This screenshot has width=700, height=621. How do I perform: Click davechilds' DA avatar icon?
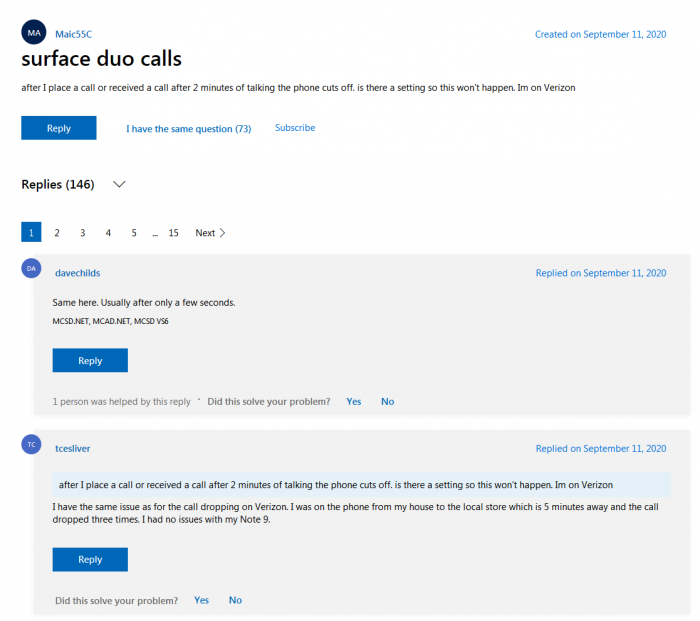point(32,269)
